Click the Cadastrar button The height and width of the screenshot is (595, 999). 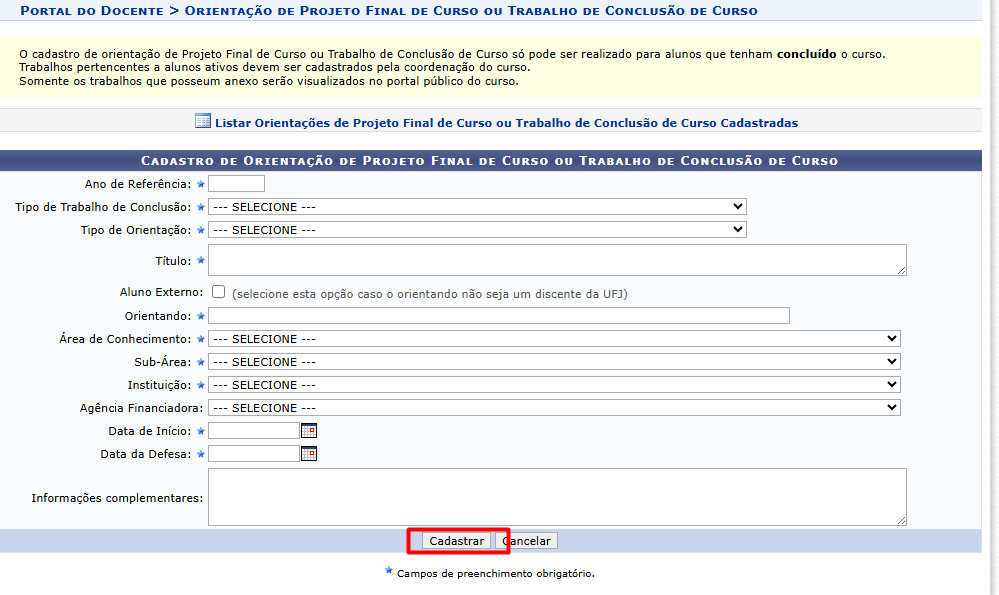(x=456, y=541)
